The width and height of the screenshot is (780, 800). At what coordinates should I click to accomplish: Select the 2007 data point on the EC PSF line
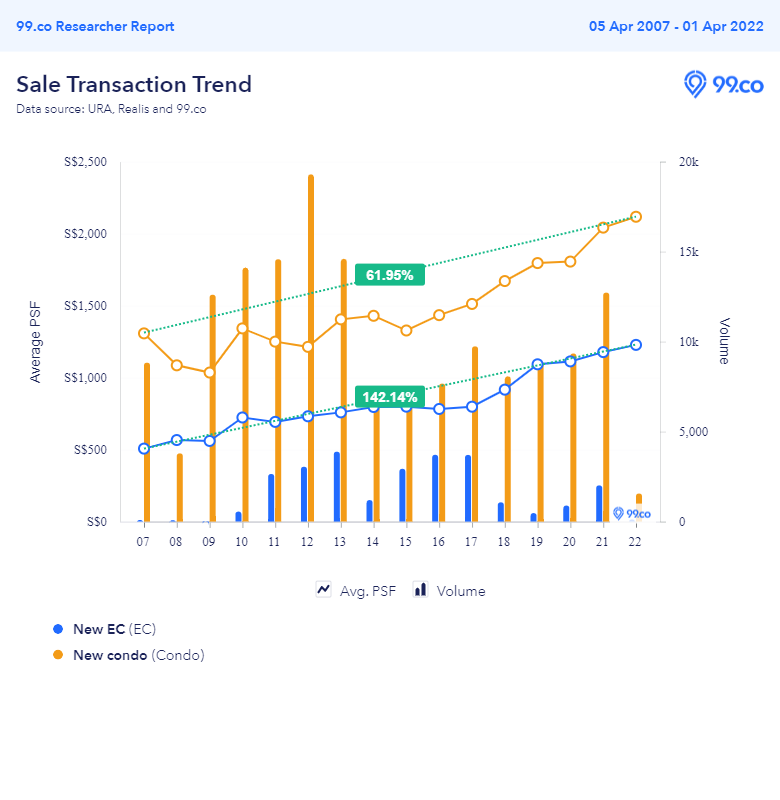144,449
